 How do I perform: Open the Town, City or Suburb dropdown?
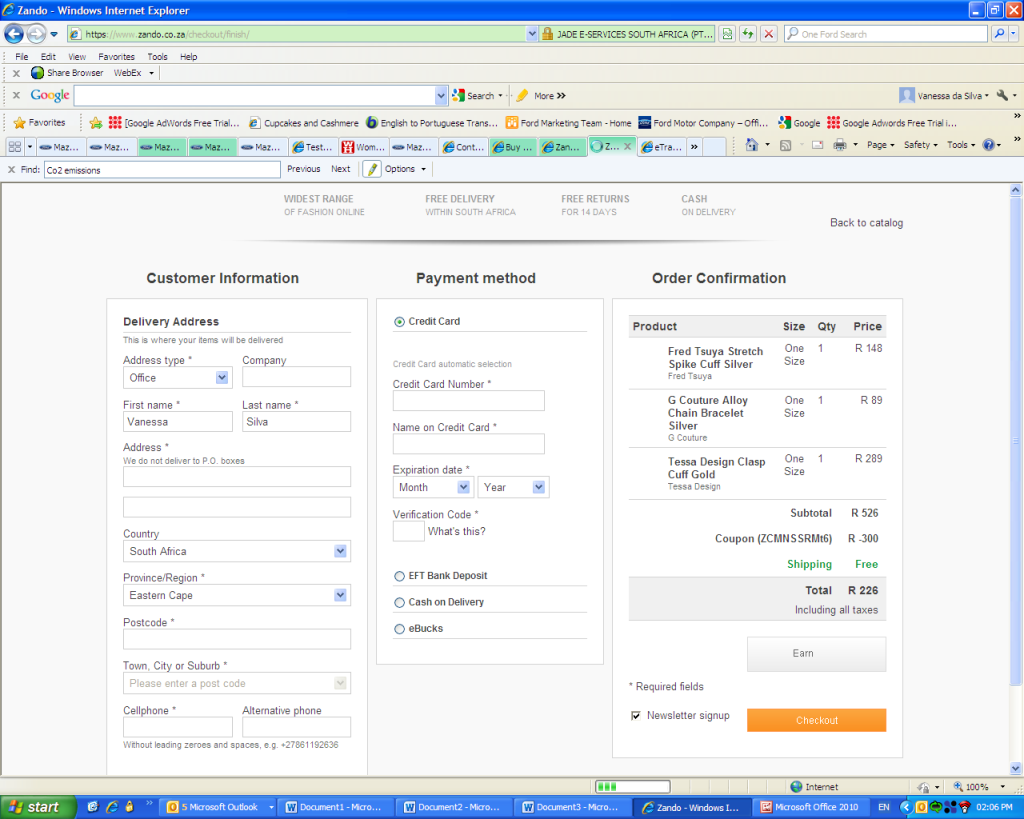pyautogui.click(x=236, y=683)
